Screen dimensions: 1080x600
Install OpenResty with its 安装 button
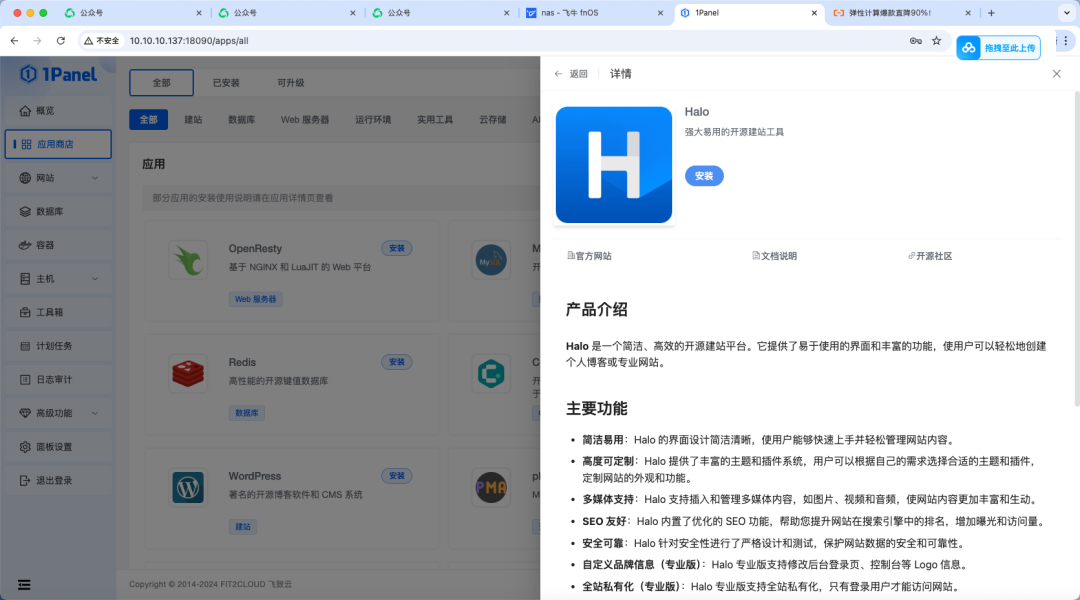click(x=397, y=248)
